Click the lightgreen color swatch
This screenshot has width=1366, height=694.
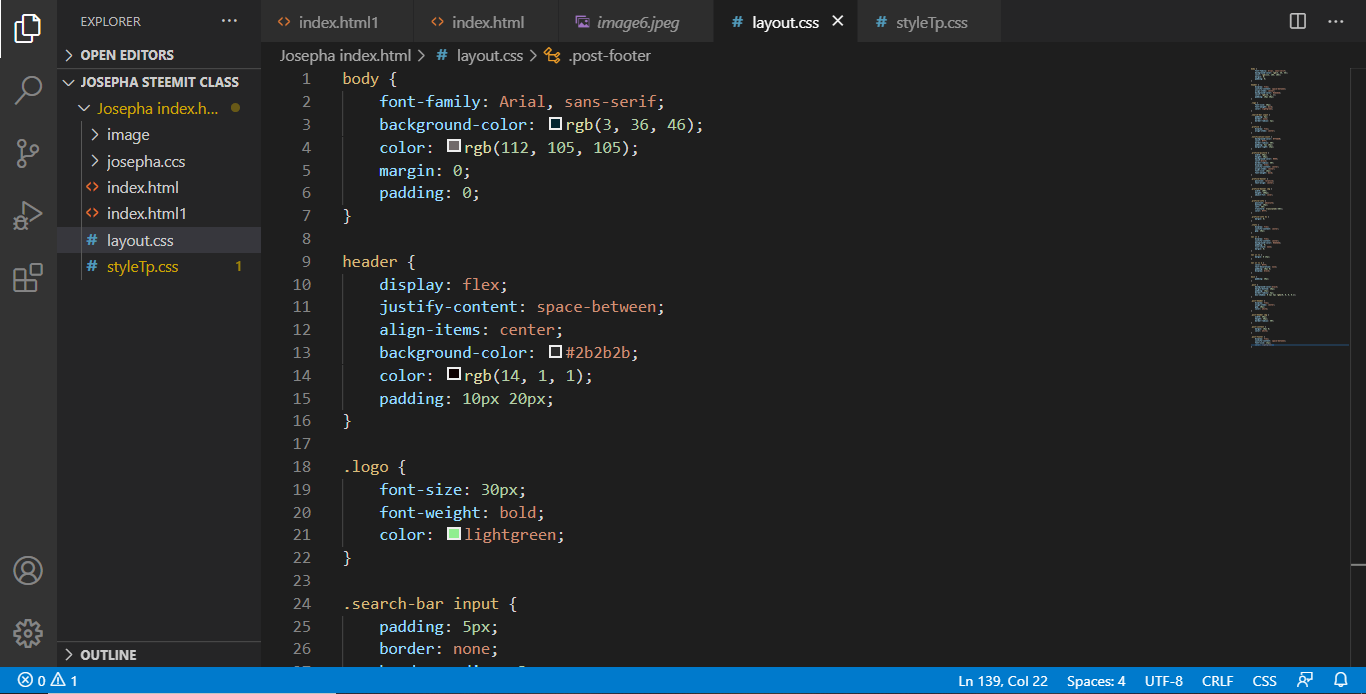(x=454, y=534)
